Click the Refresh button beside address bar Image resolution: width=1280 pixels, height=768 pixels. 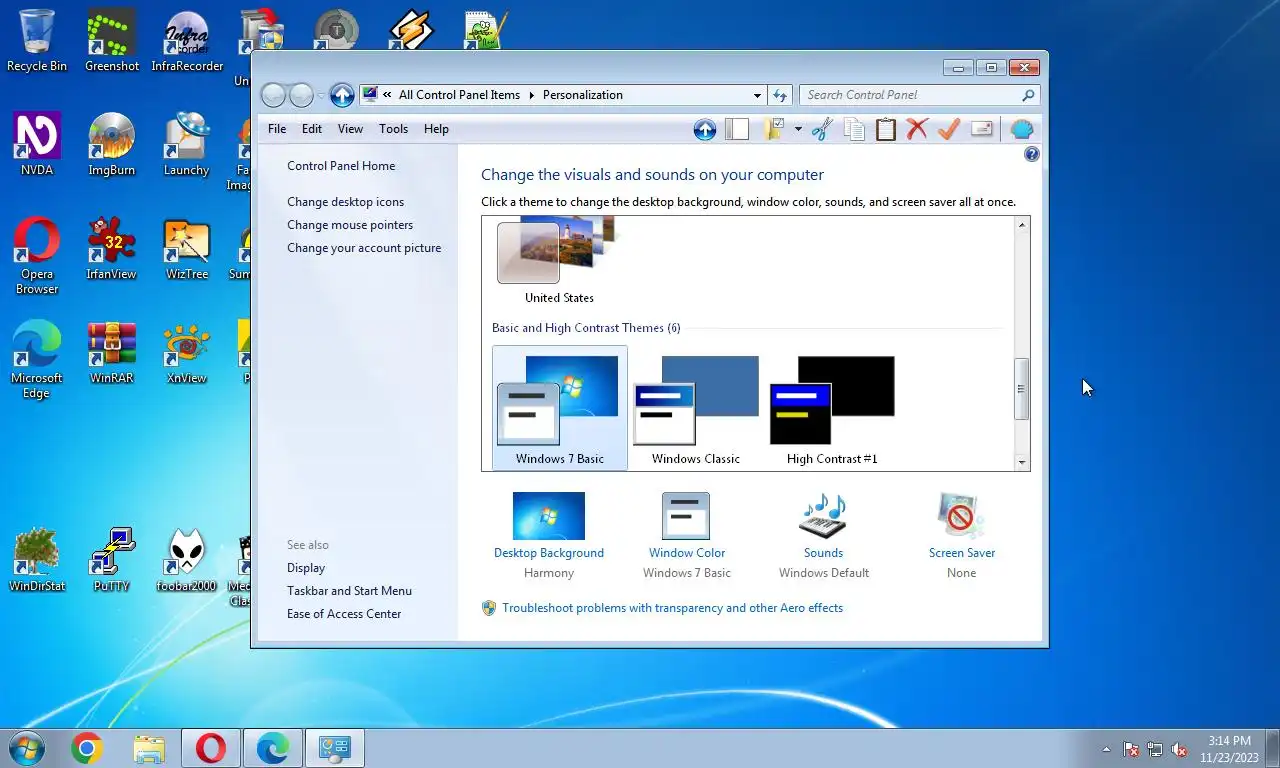(780, 95)
